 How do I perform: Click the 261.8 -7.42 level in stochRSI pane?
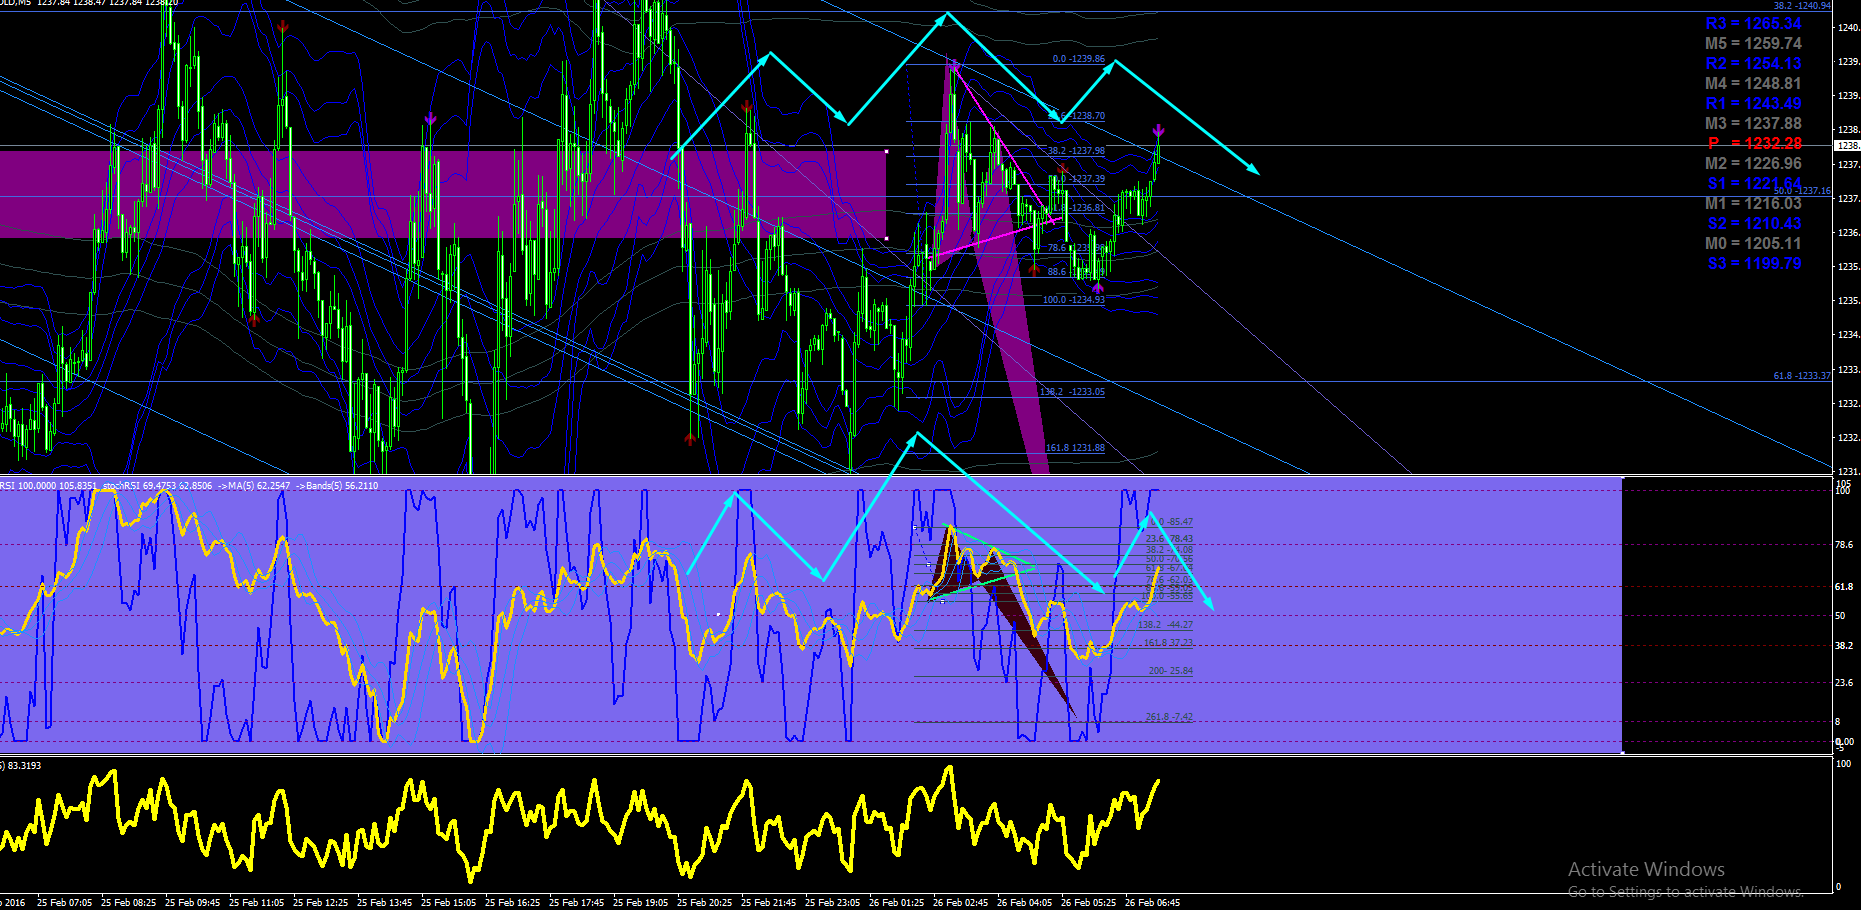[x=1169, y=717]
